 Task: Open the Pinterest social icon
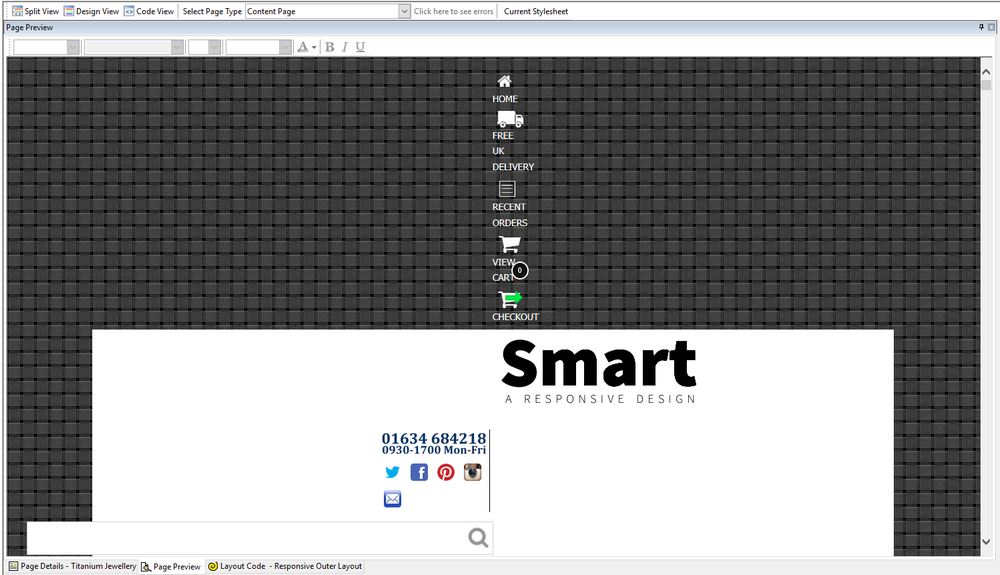(x=446, y=472)
